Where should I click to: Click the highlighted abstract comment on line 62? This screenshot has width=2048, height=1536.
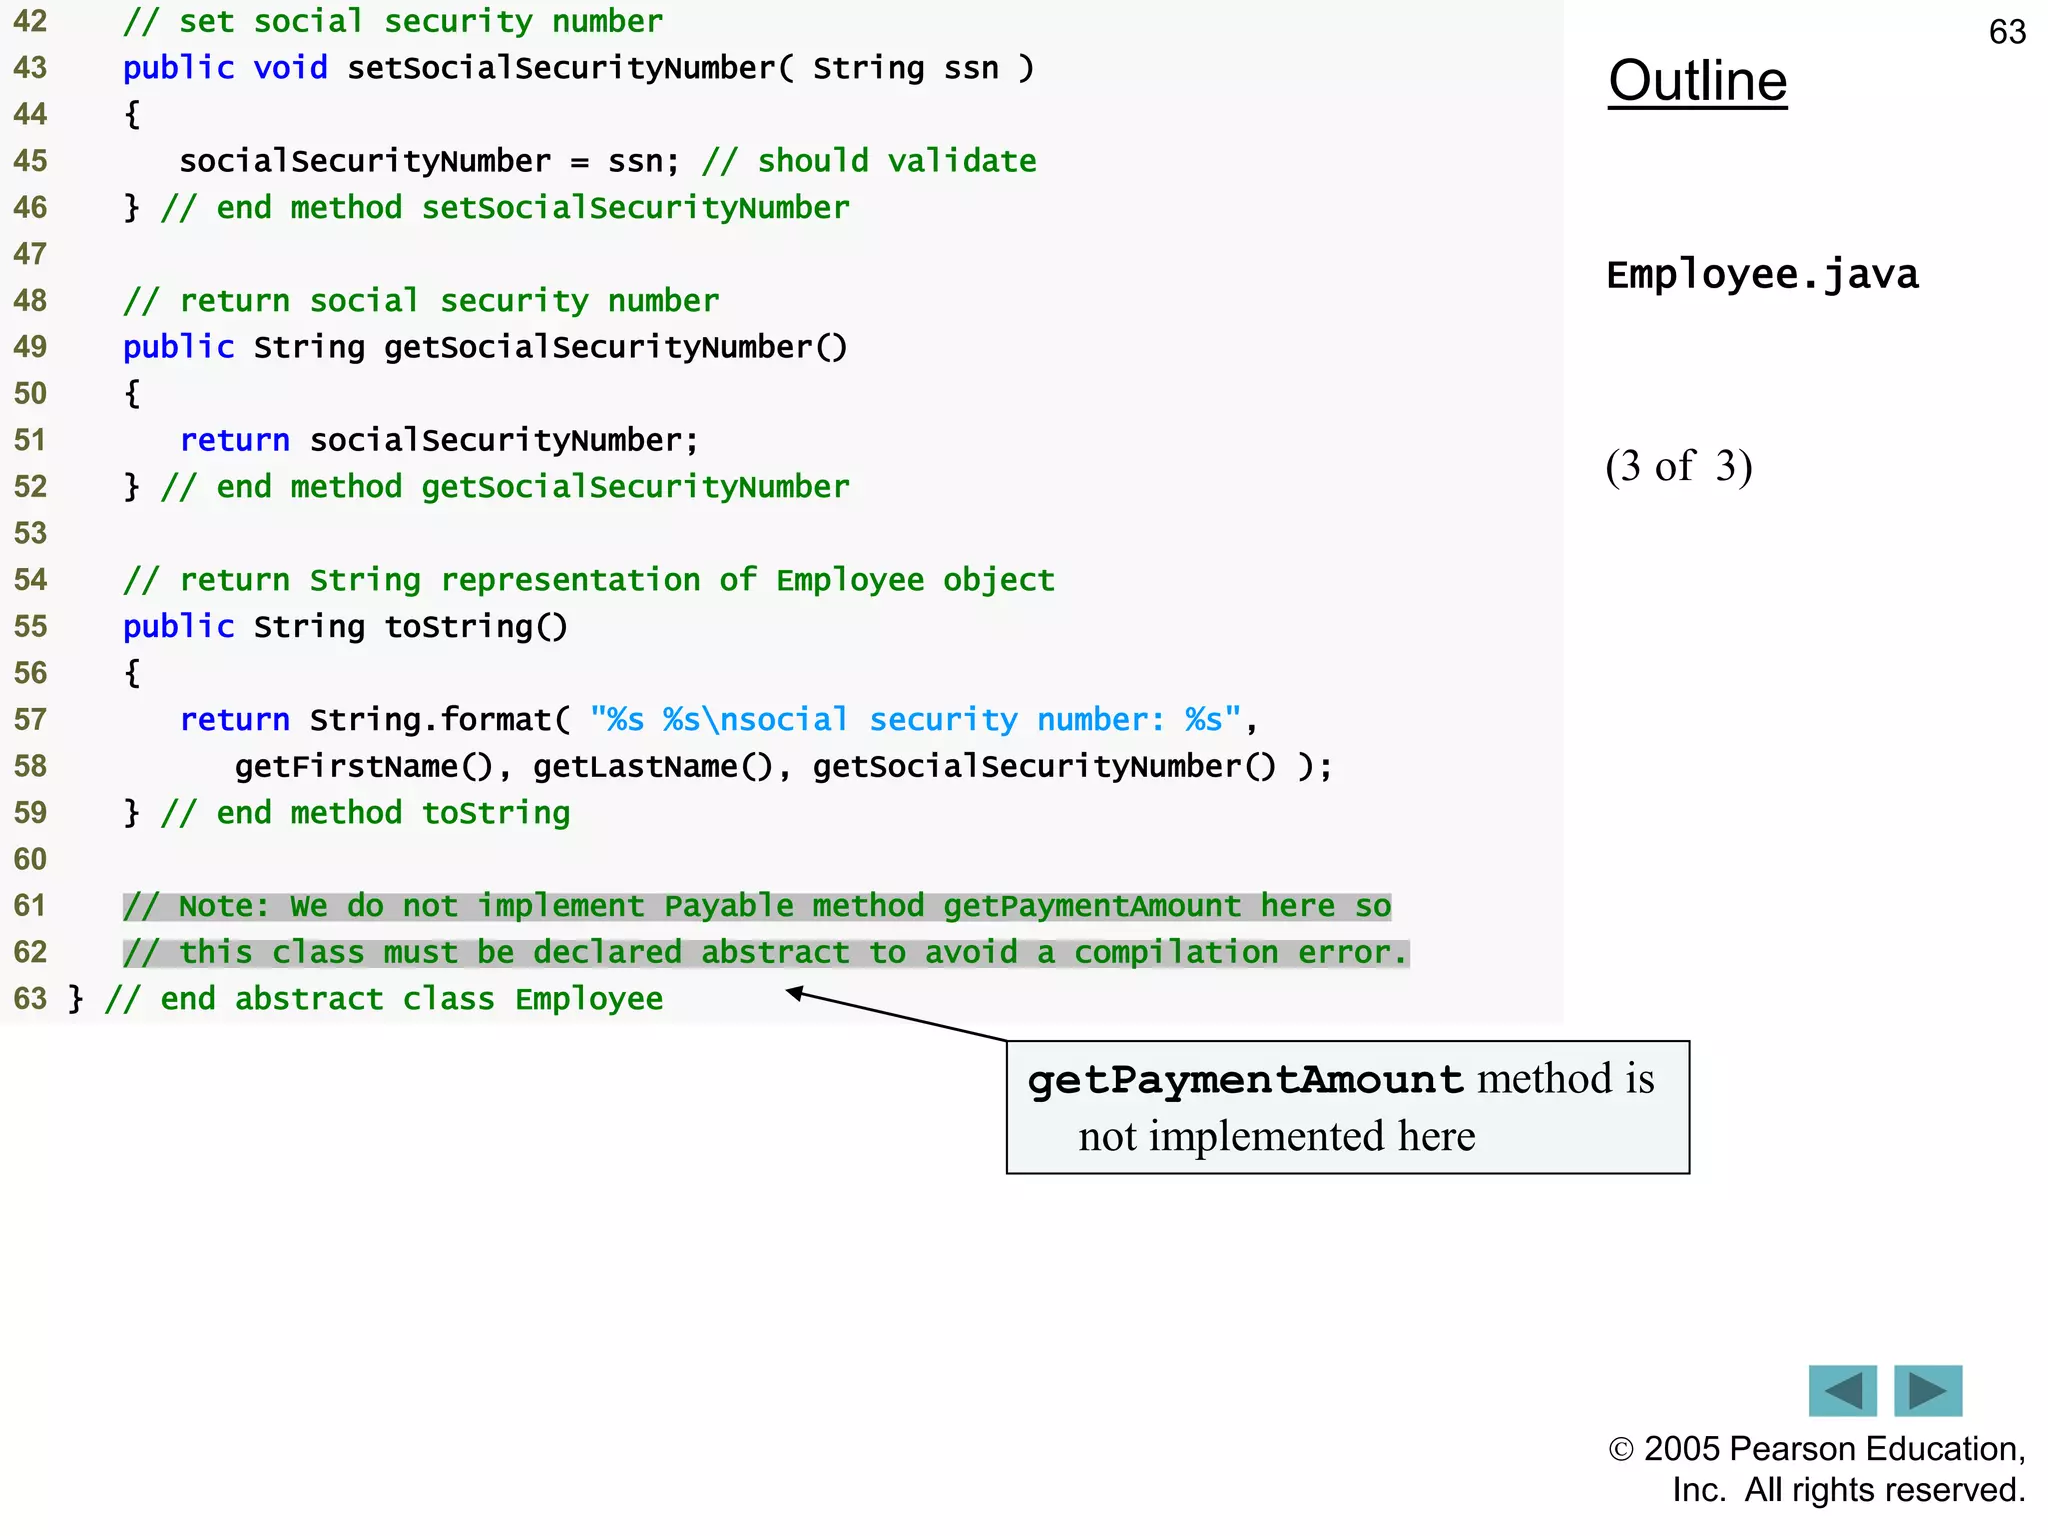click(x=765, y=952)
